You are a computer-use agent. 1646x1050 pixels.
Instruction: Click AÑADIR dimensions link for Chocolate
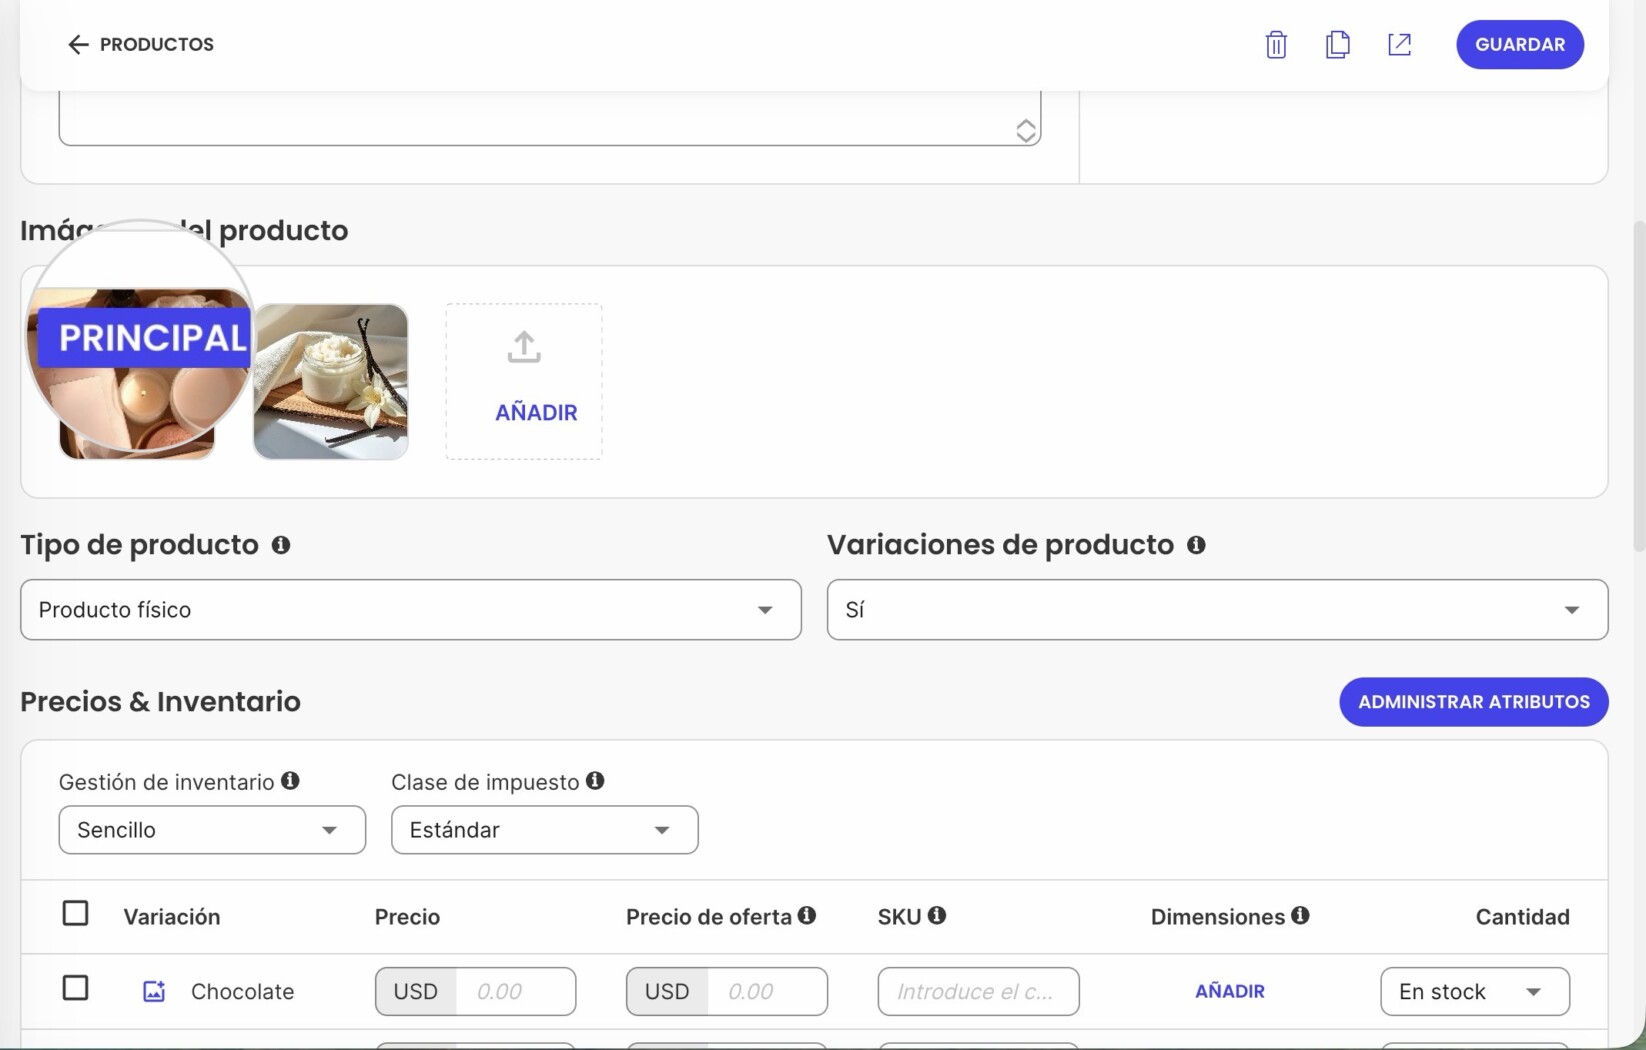pyautogui.click(x=1230, y=991)
